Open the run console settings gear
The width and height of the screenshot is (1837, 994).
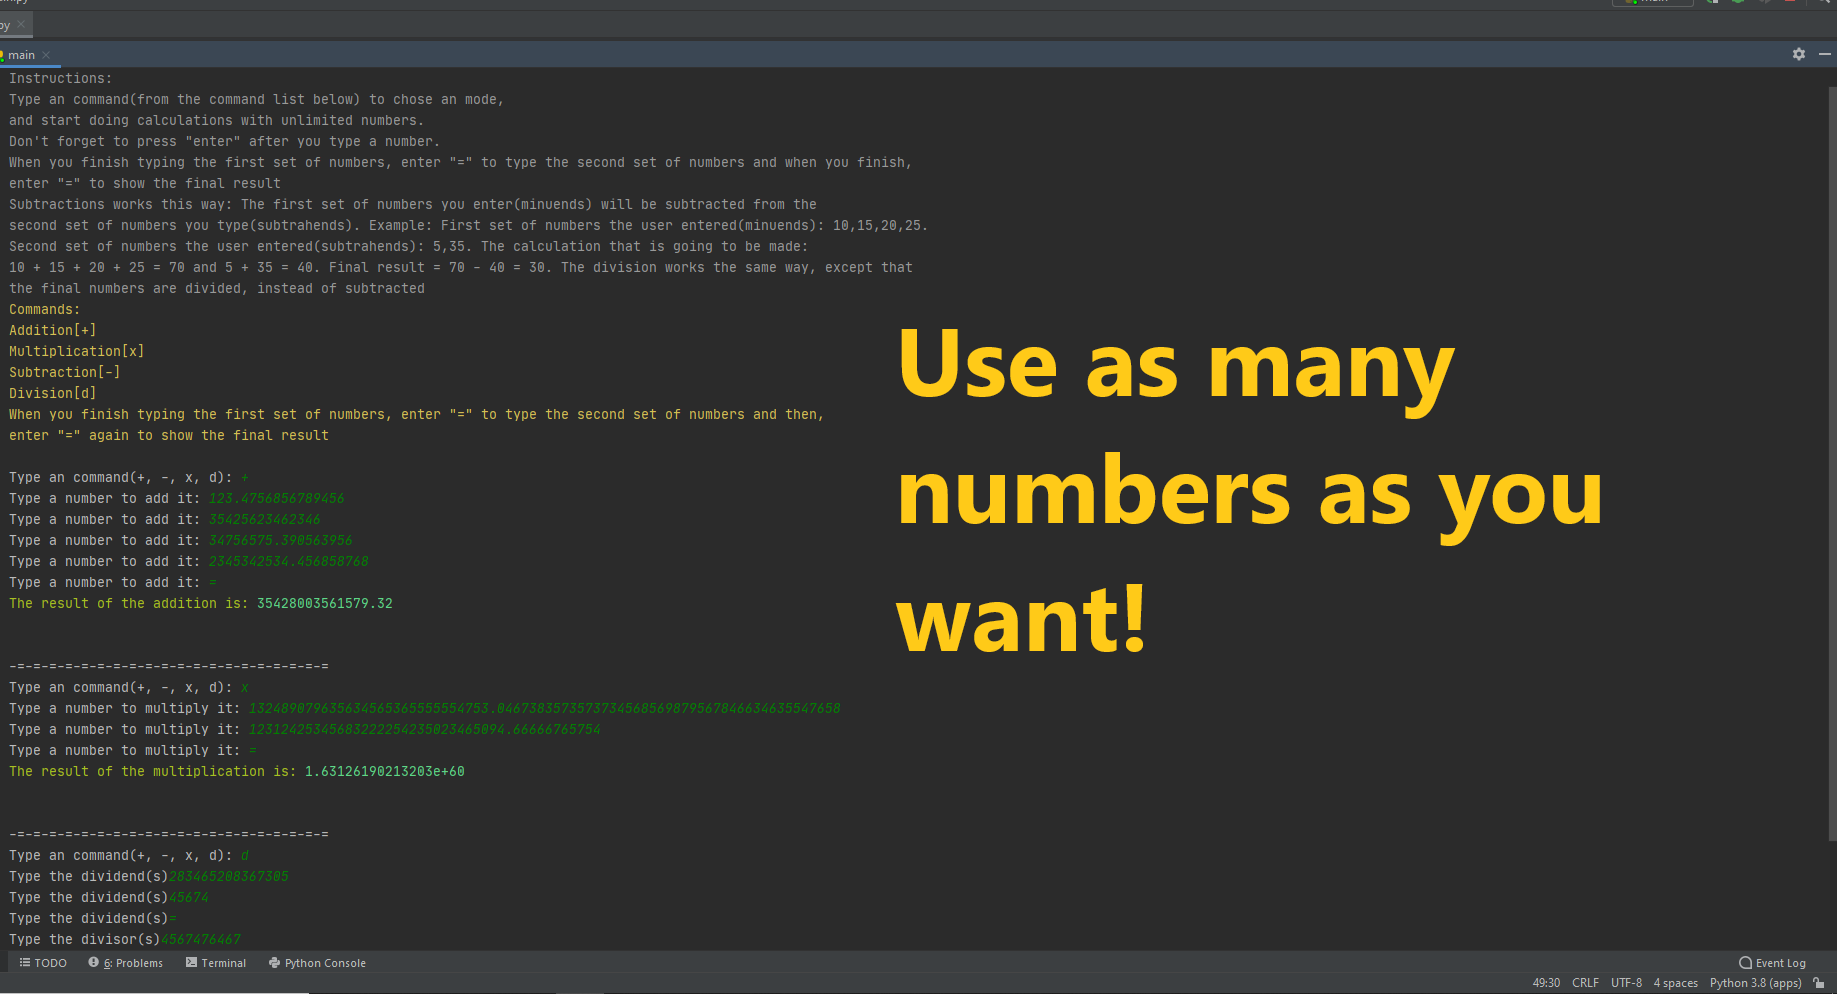[1798, 54]
